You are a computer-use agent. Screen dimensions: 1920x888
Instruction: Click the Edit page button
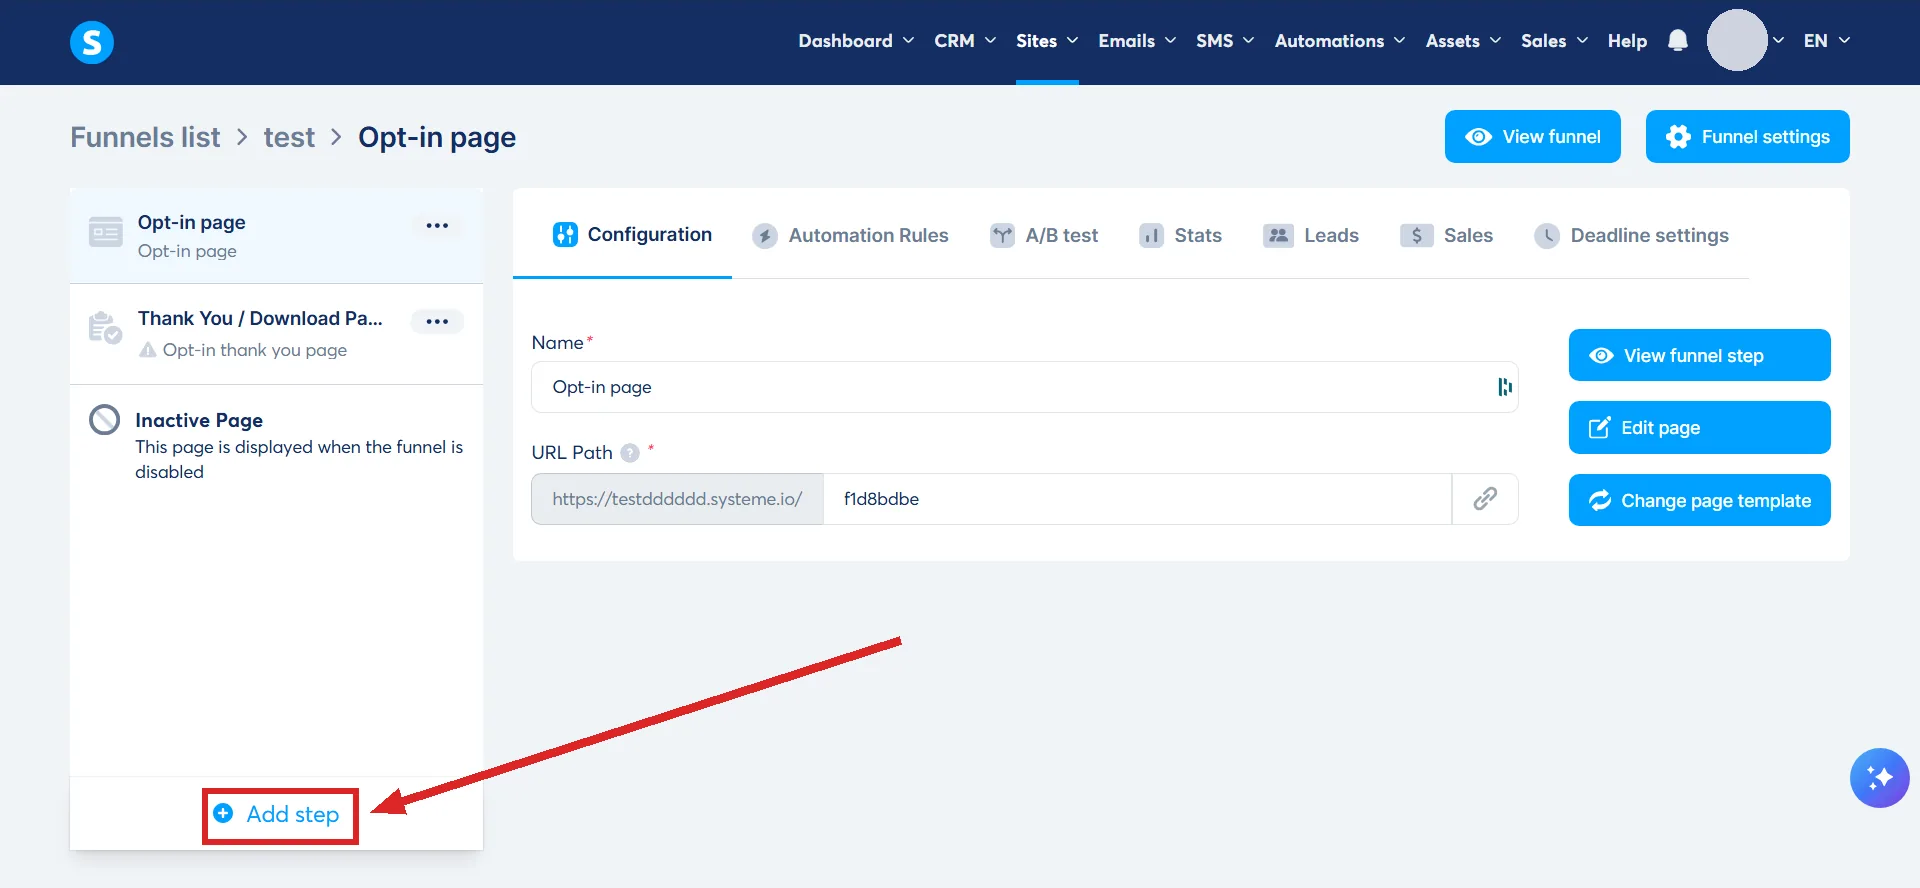[x=1700, y=427]
